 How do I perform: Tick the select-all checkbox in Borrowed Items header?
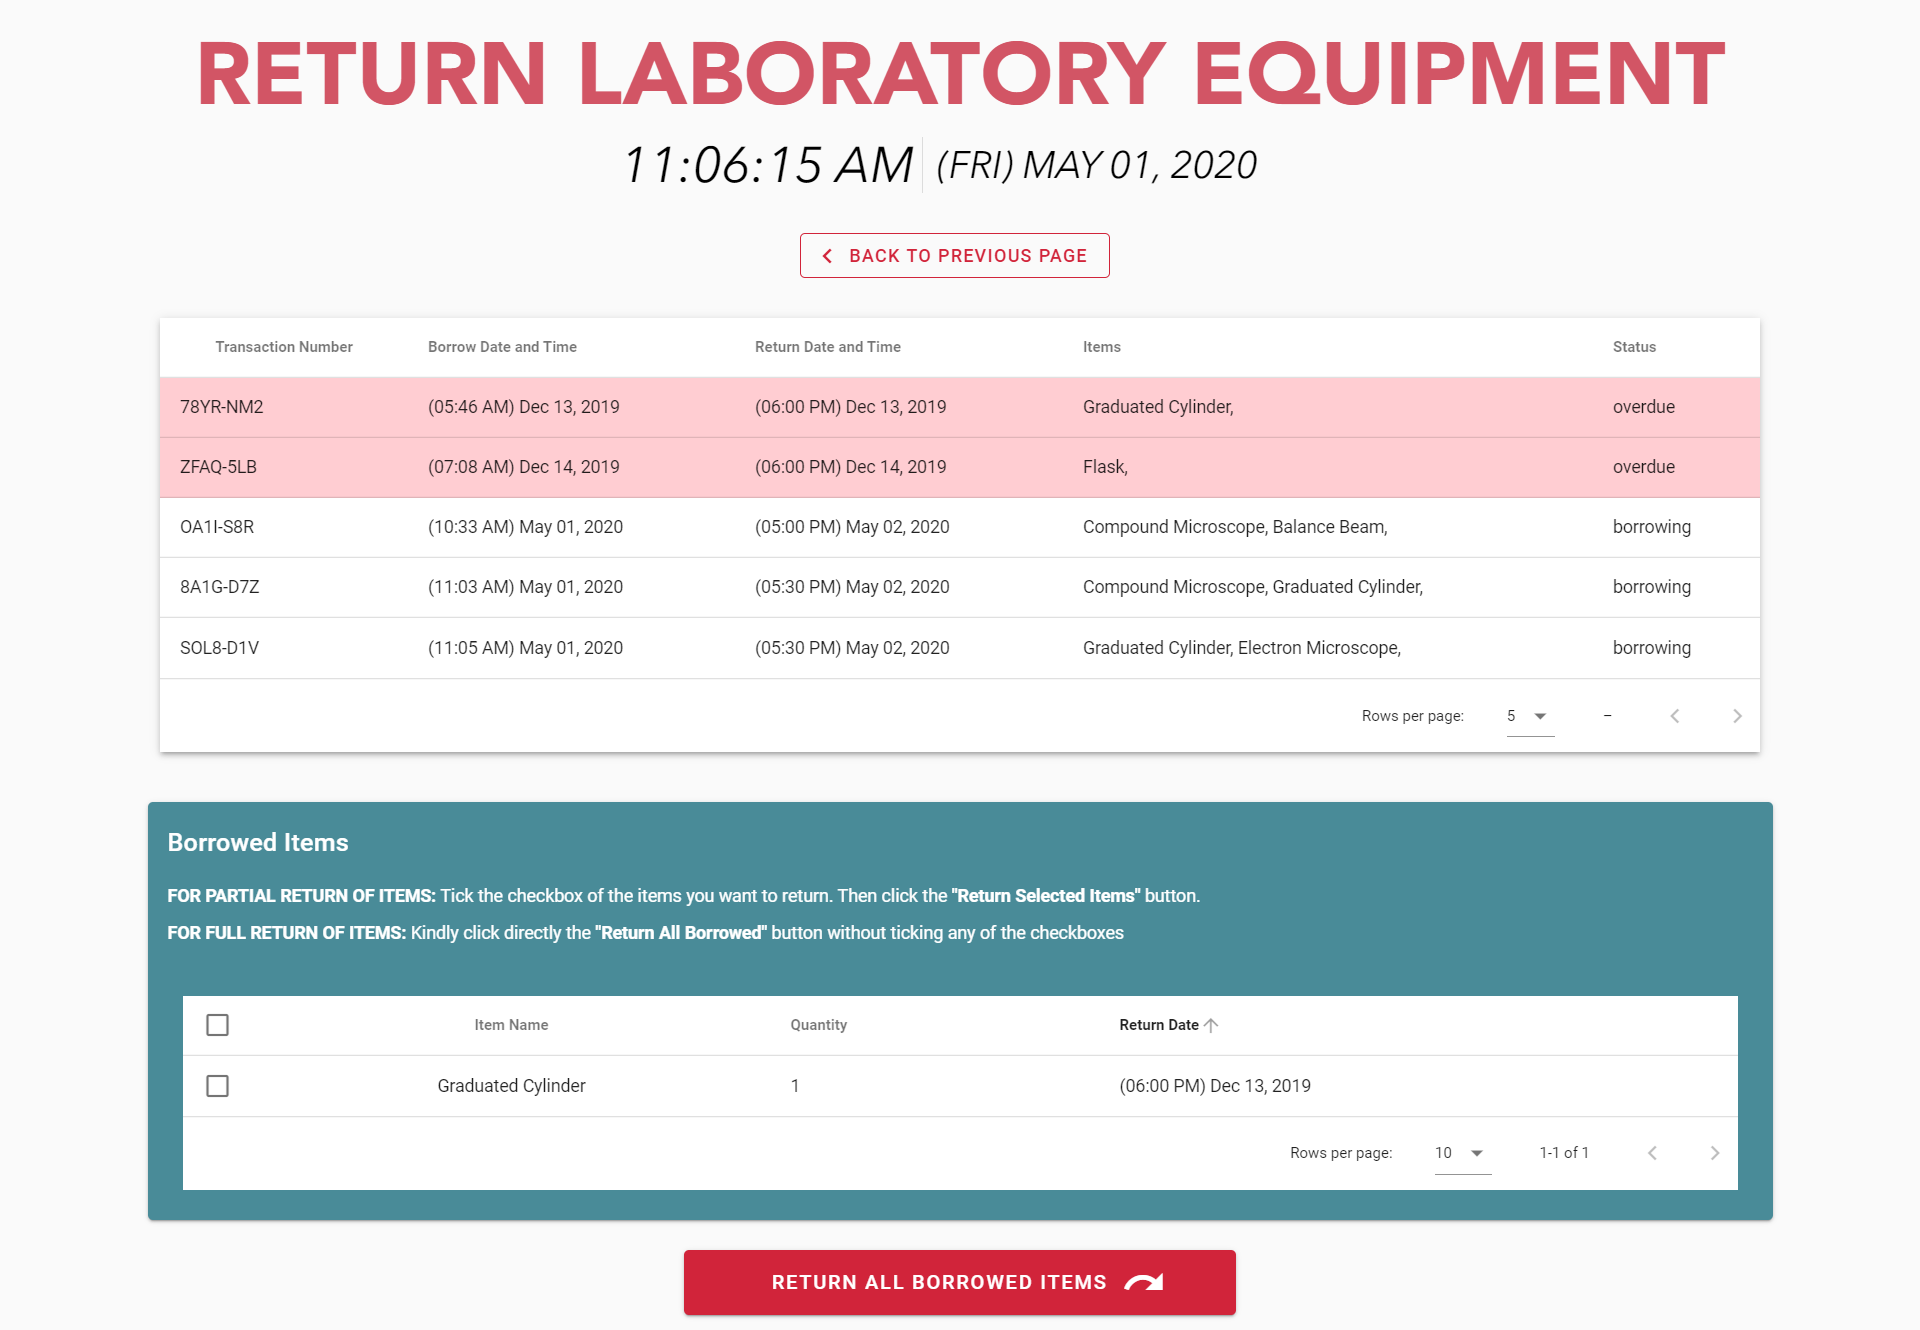[217, 1025]
